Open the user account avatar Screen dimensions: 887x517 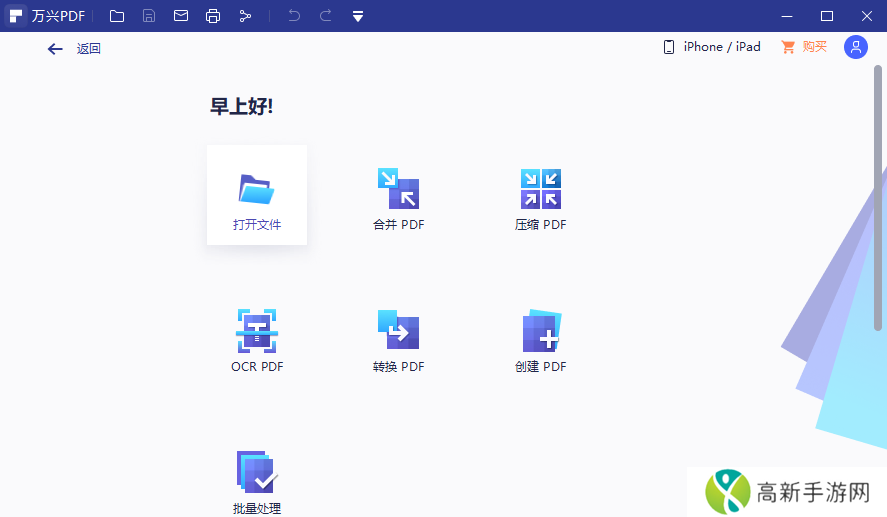tap(855, 47)
